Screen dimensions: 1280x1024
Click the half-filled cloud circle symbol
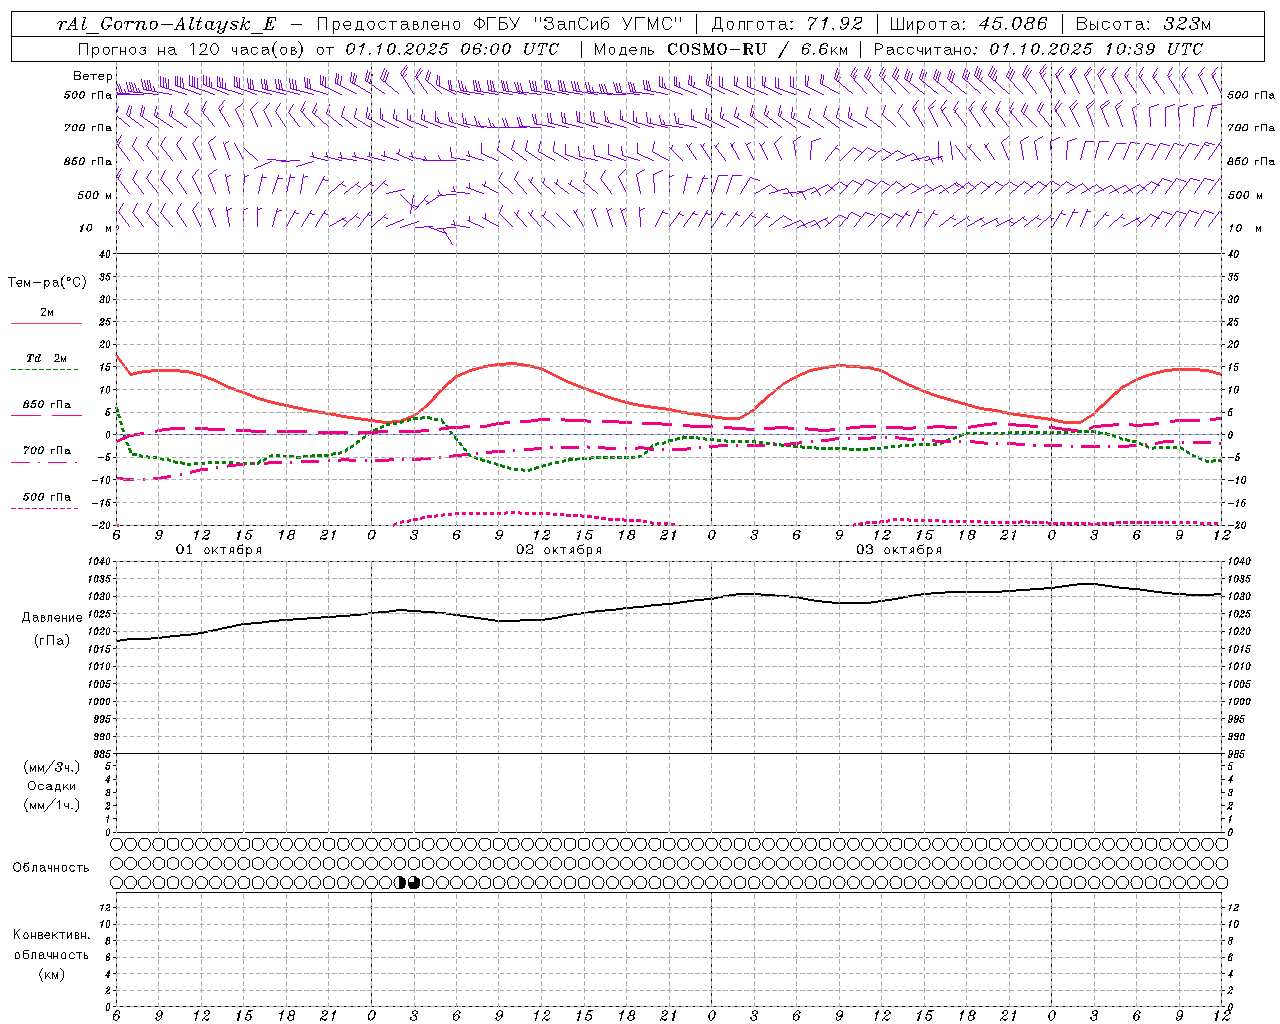(x=401, y=882)
